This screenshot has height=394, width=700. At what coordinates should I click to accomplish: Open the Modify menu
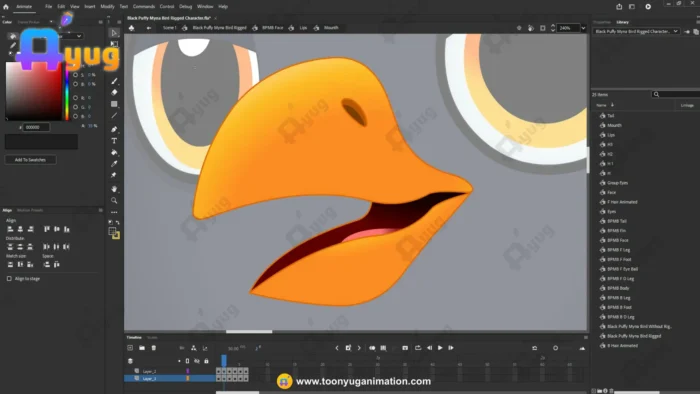[107, 7]
